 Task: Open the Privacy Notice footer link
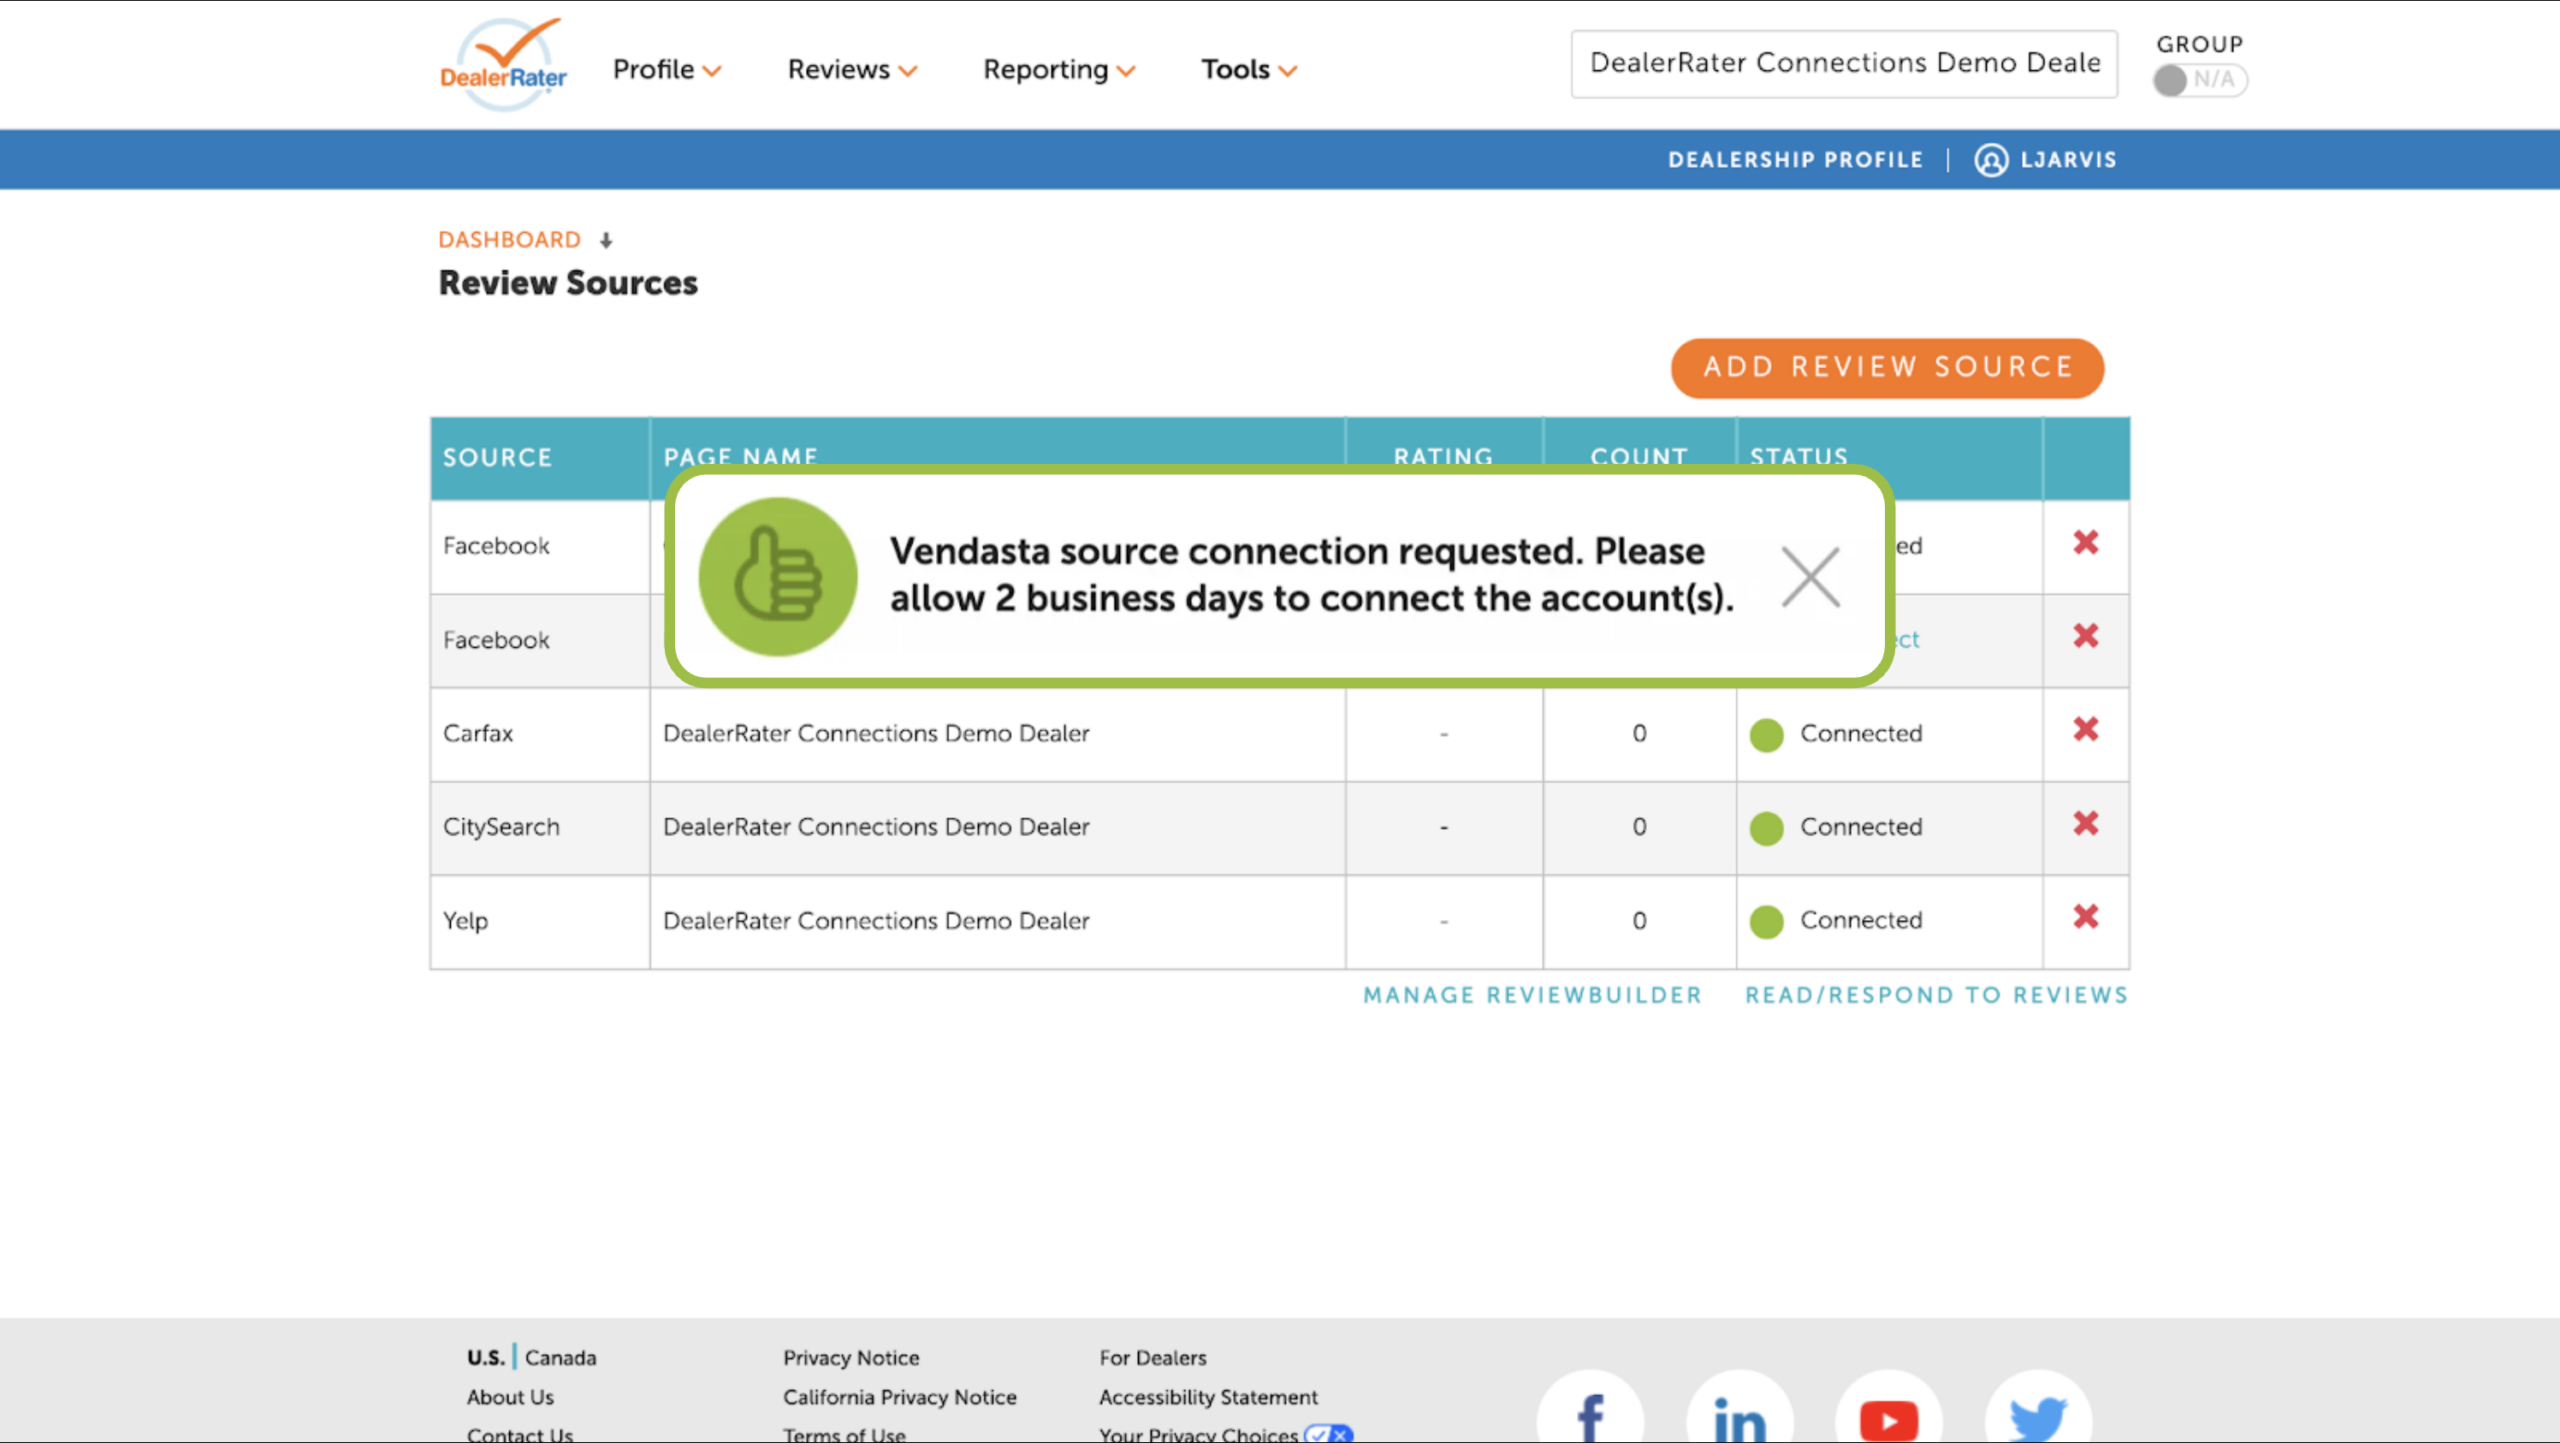point(851,1358)
